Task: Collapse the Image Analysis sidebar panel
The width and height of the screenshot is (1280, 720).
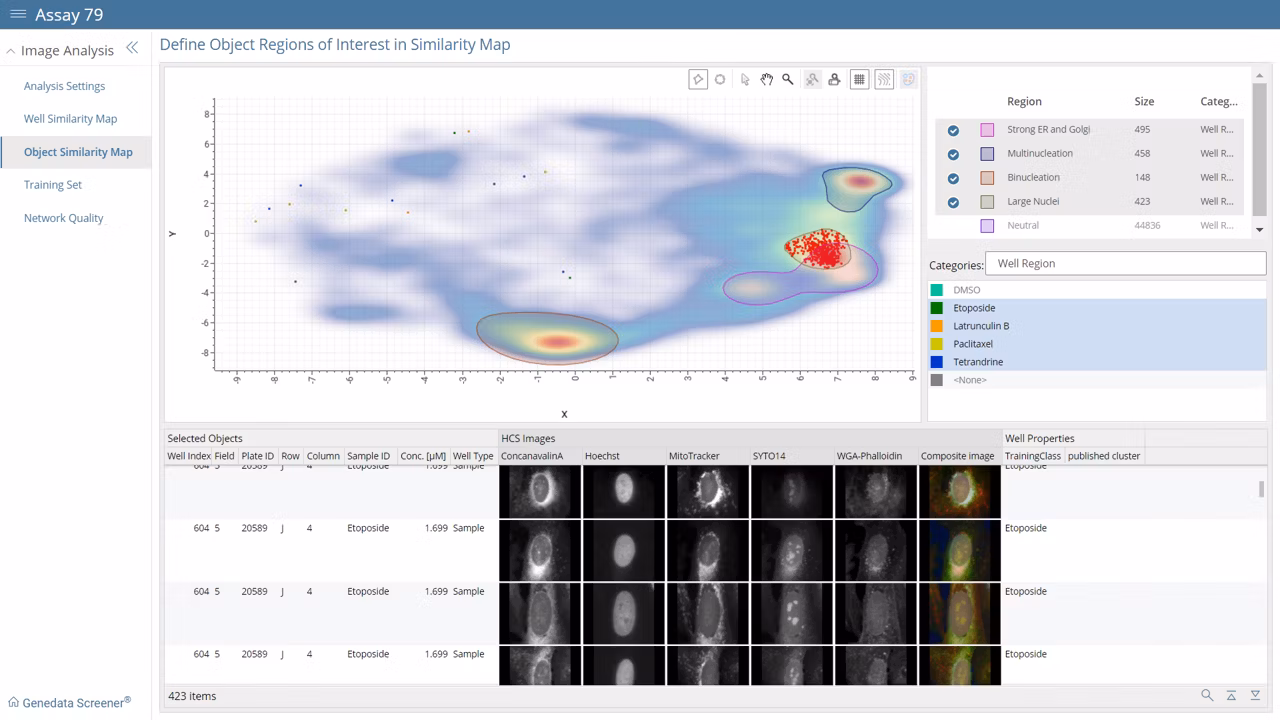Action: (132, 49)
